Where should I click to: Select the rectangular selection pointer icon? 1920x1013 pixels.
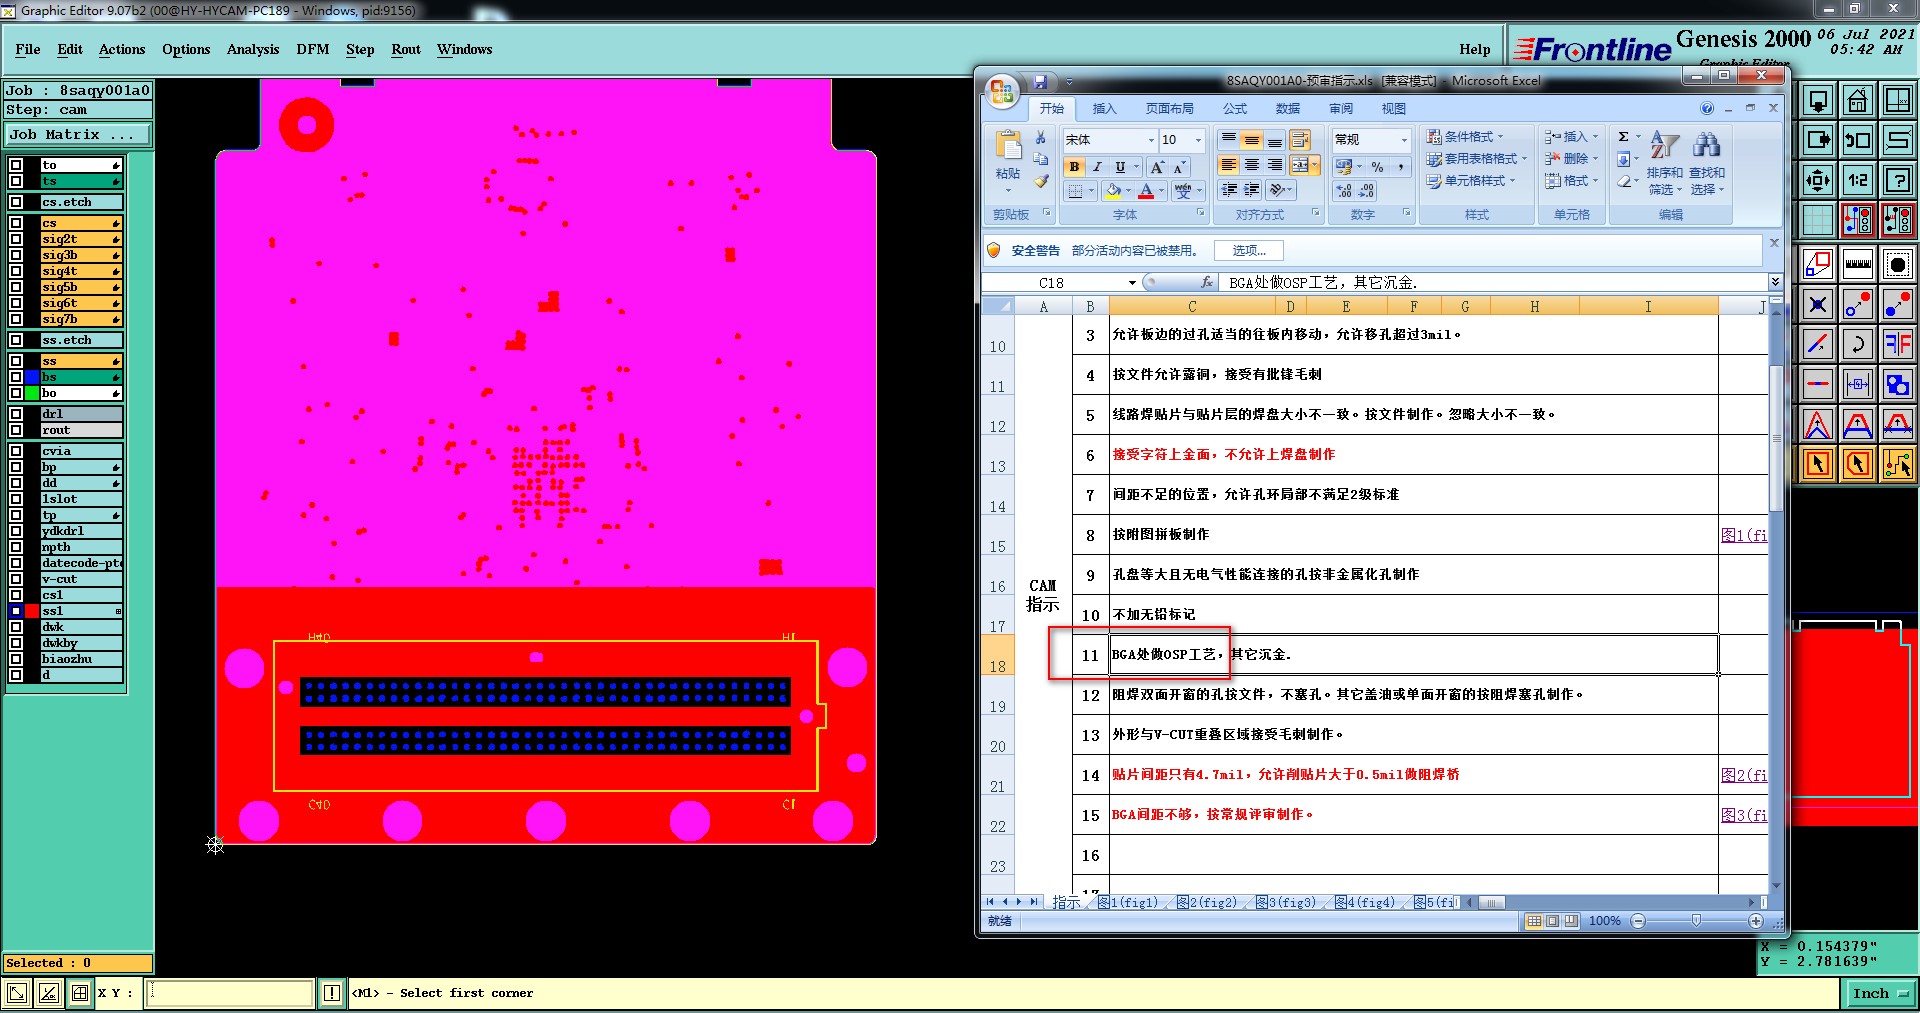(x=1817, y=464)
